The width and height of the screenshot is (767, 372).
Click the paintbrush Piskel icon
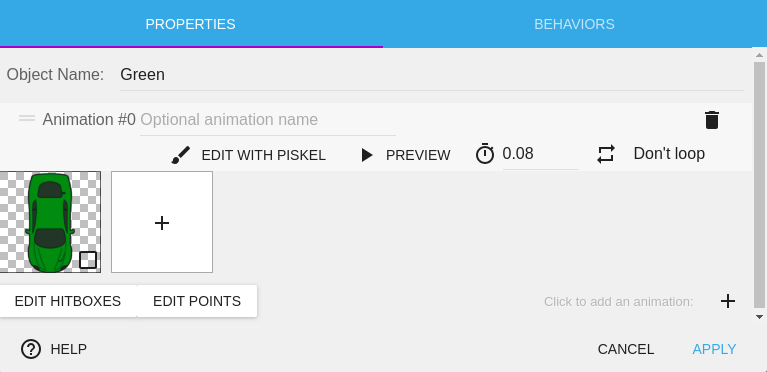pos(181,155)
